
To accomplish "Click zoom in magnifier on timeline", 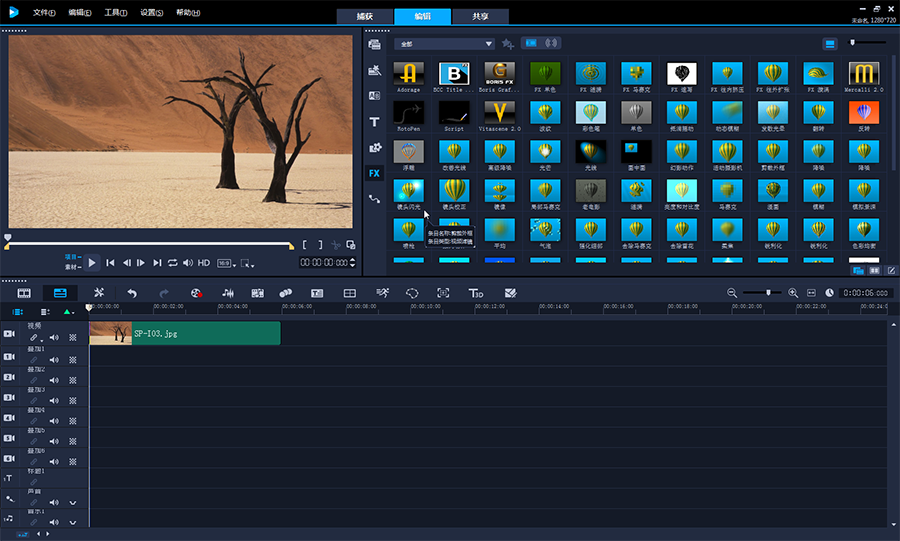I will point(793,293).
